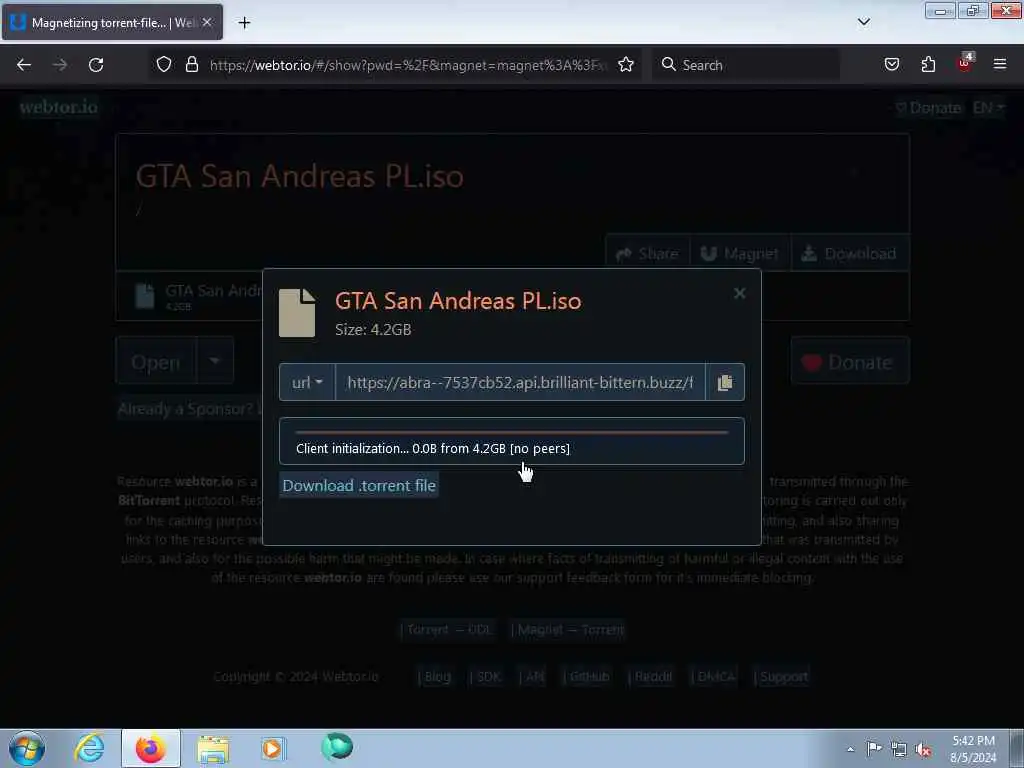1024x768 pixels.
Task: Open the url type dropdown
Action: (x=307, y=383)
